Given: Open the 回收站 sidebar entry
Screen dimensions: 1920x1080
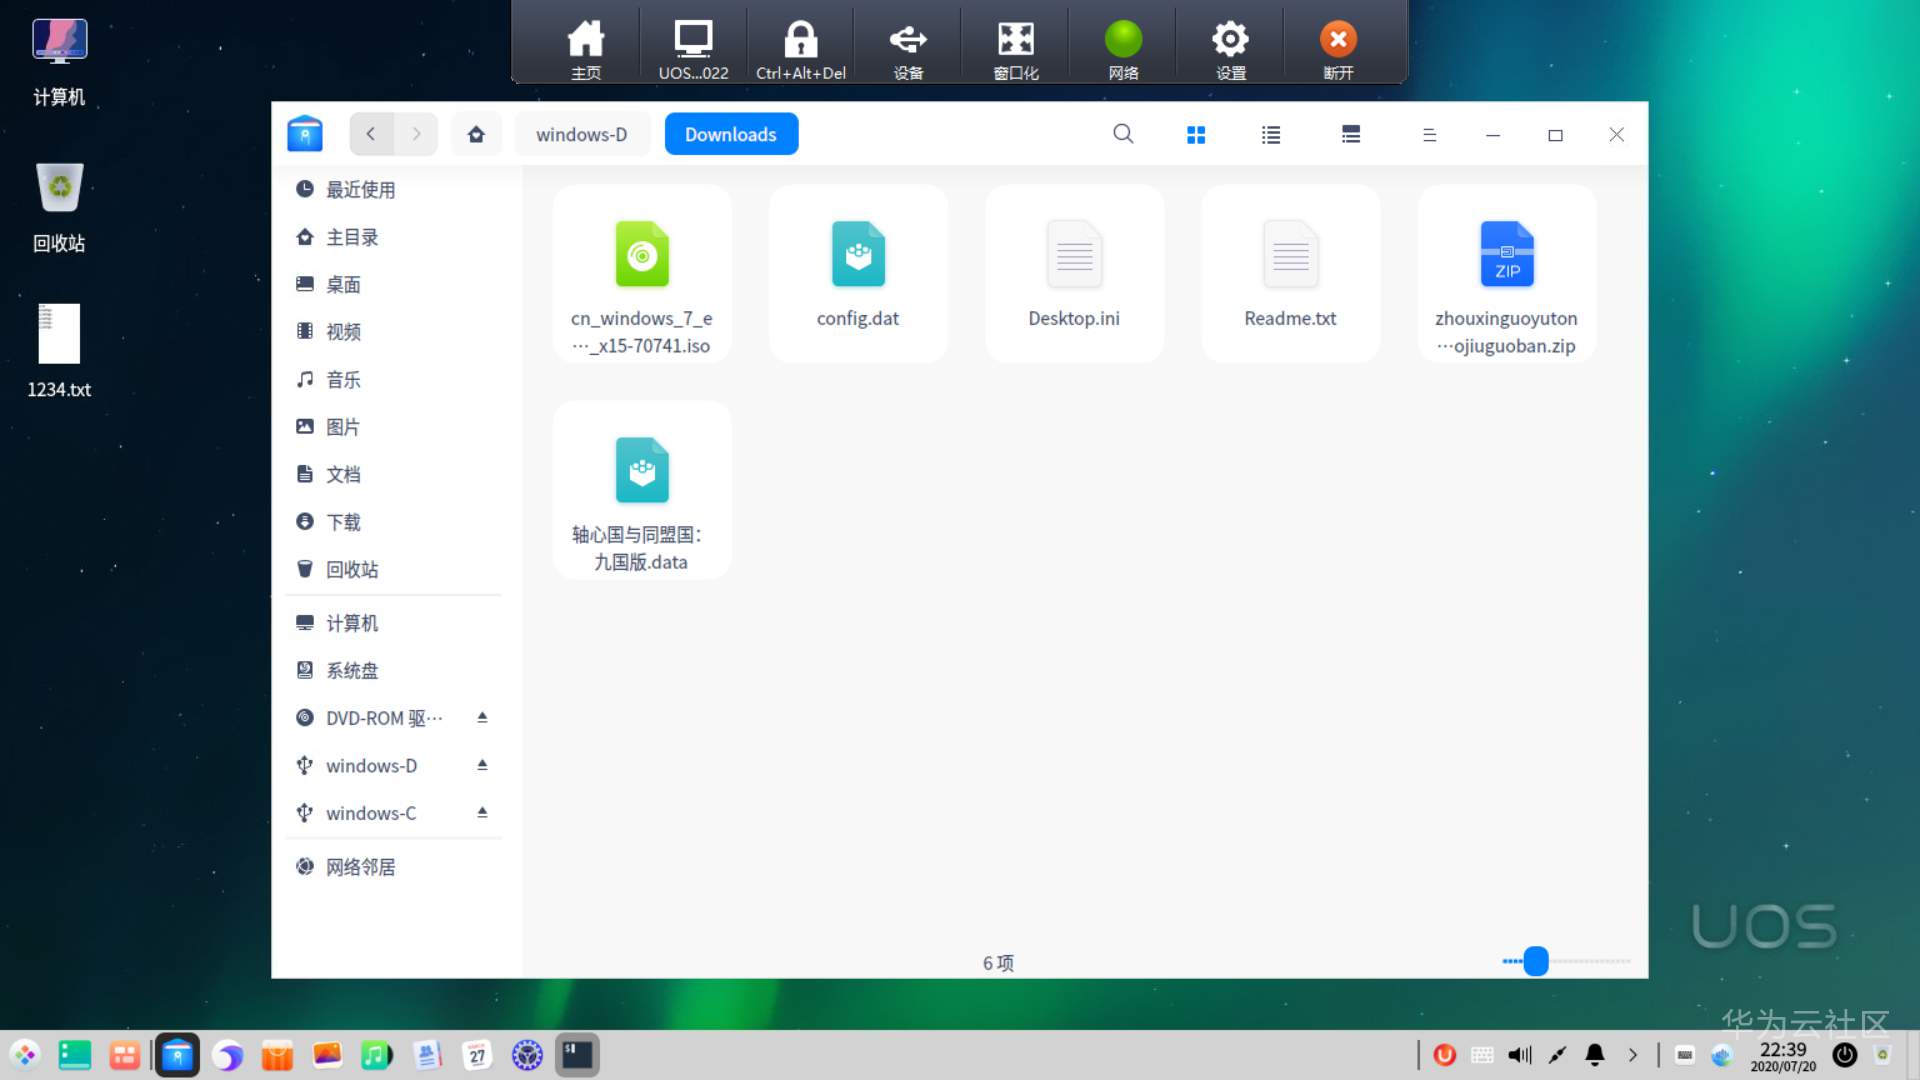Looking at the screenshot, I should (x=352, y=569).
